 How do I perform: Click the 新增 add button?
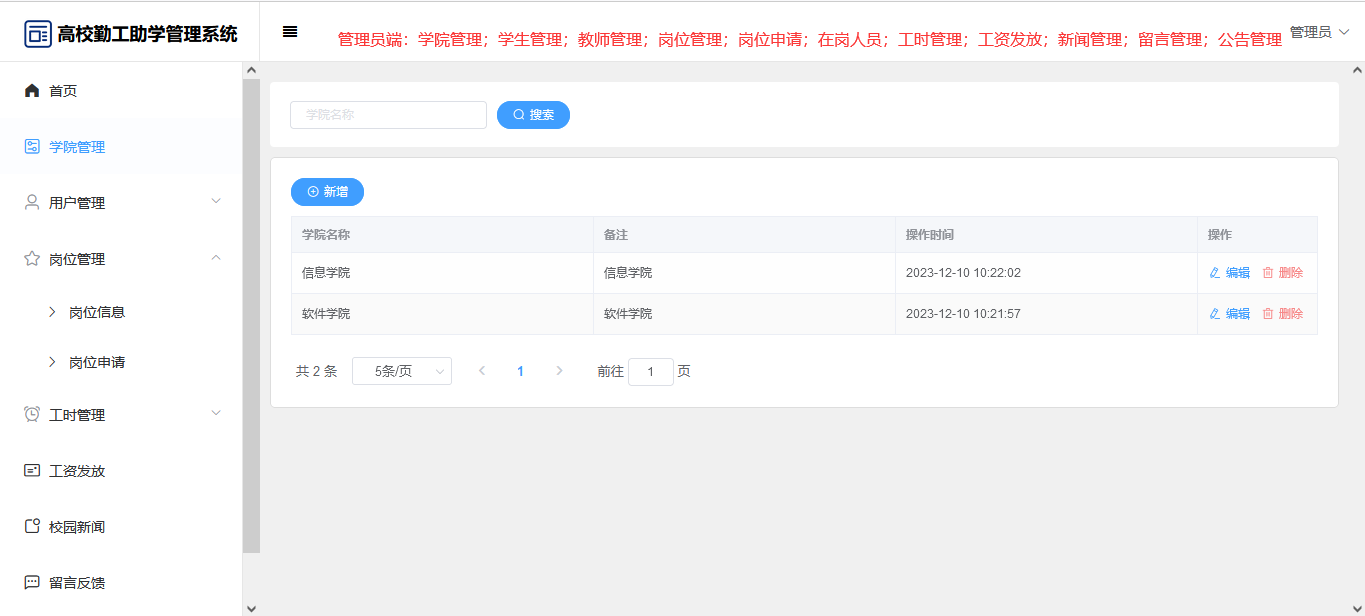pyautogui.click(x=327, y=192)
